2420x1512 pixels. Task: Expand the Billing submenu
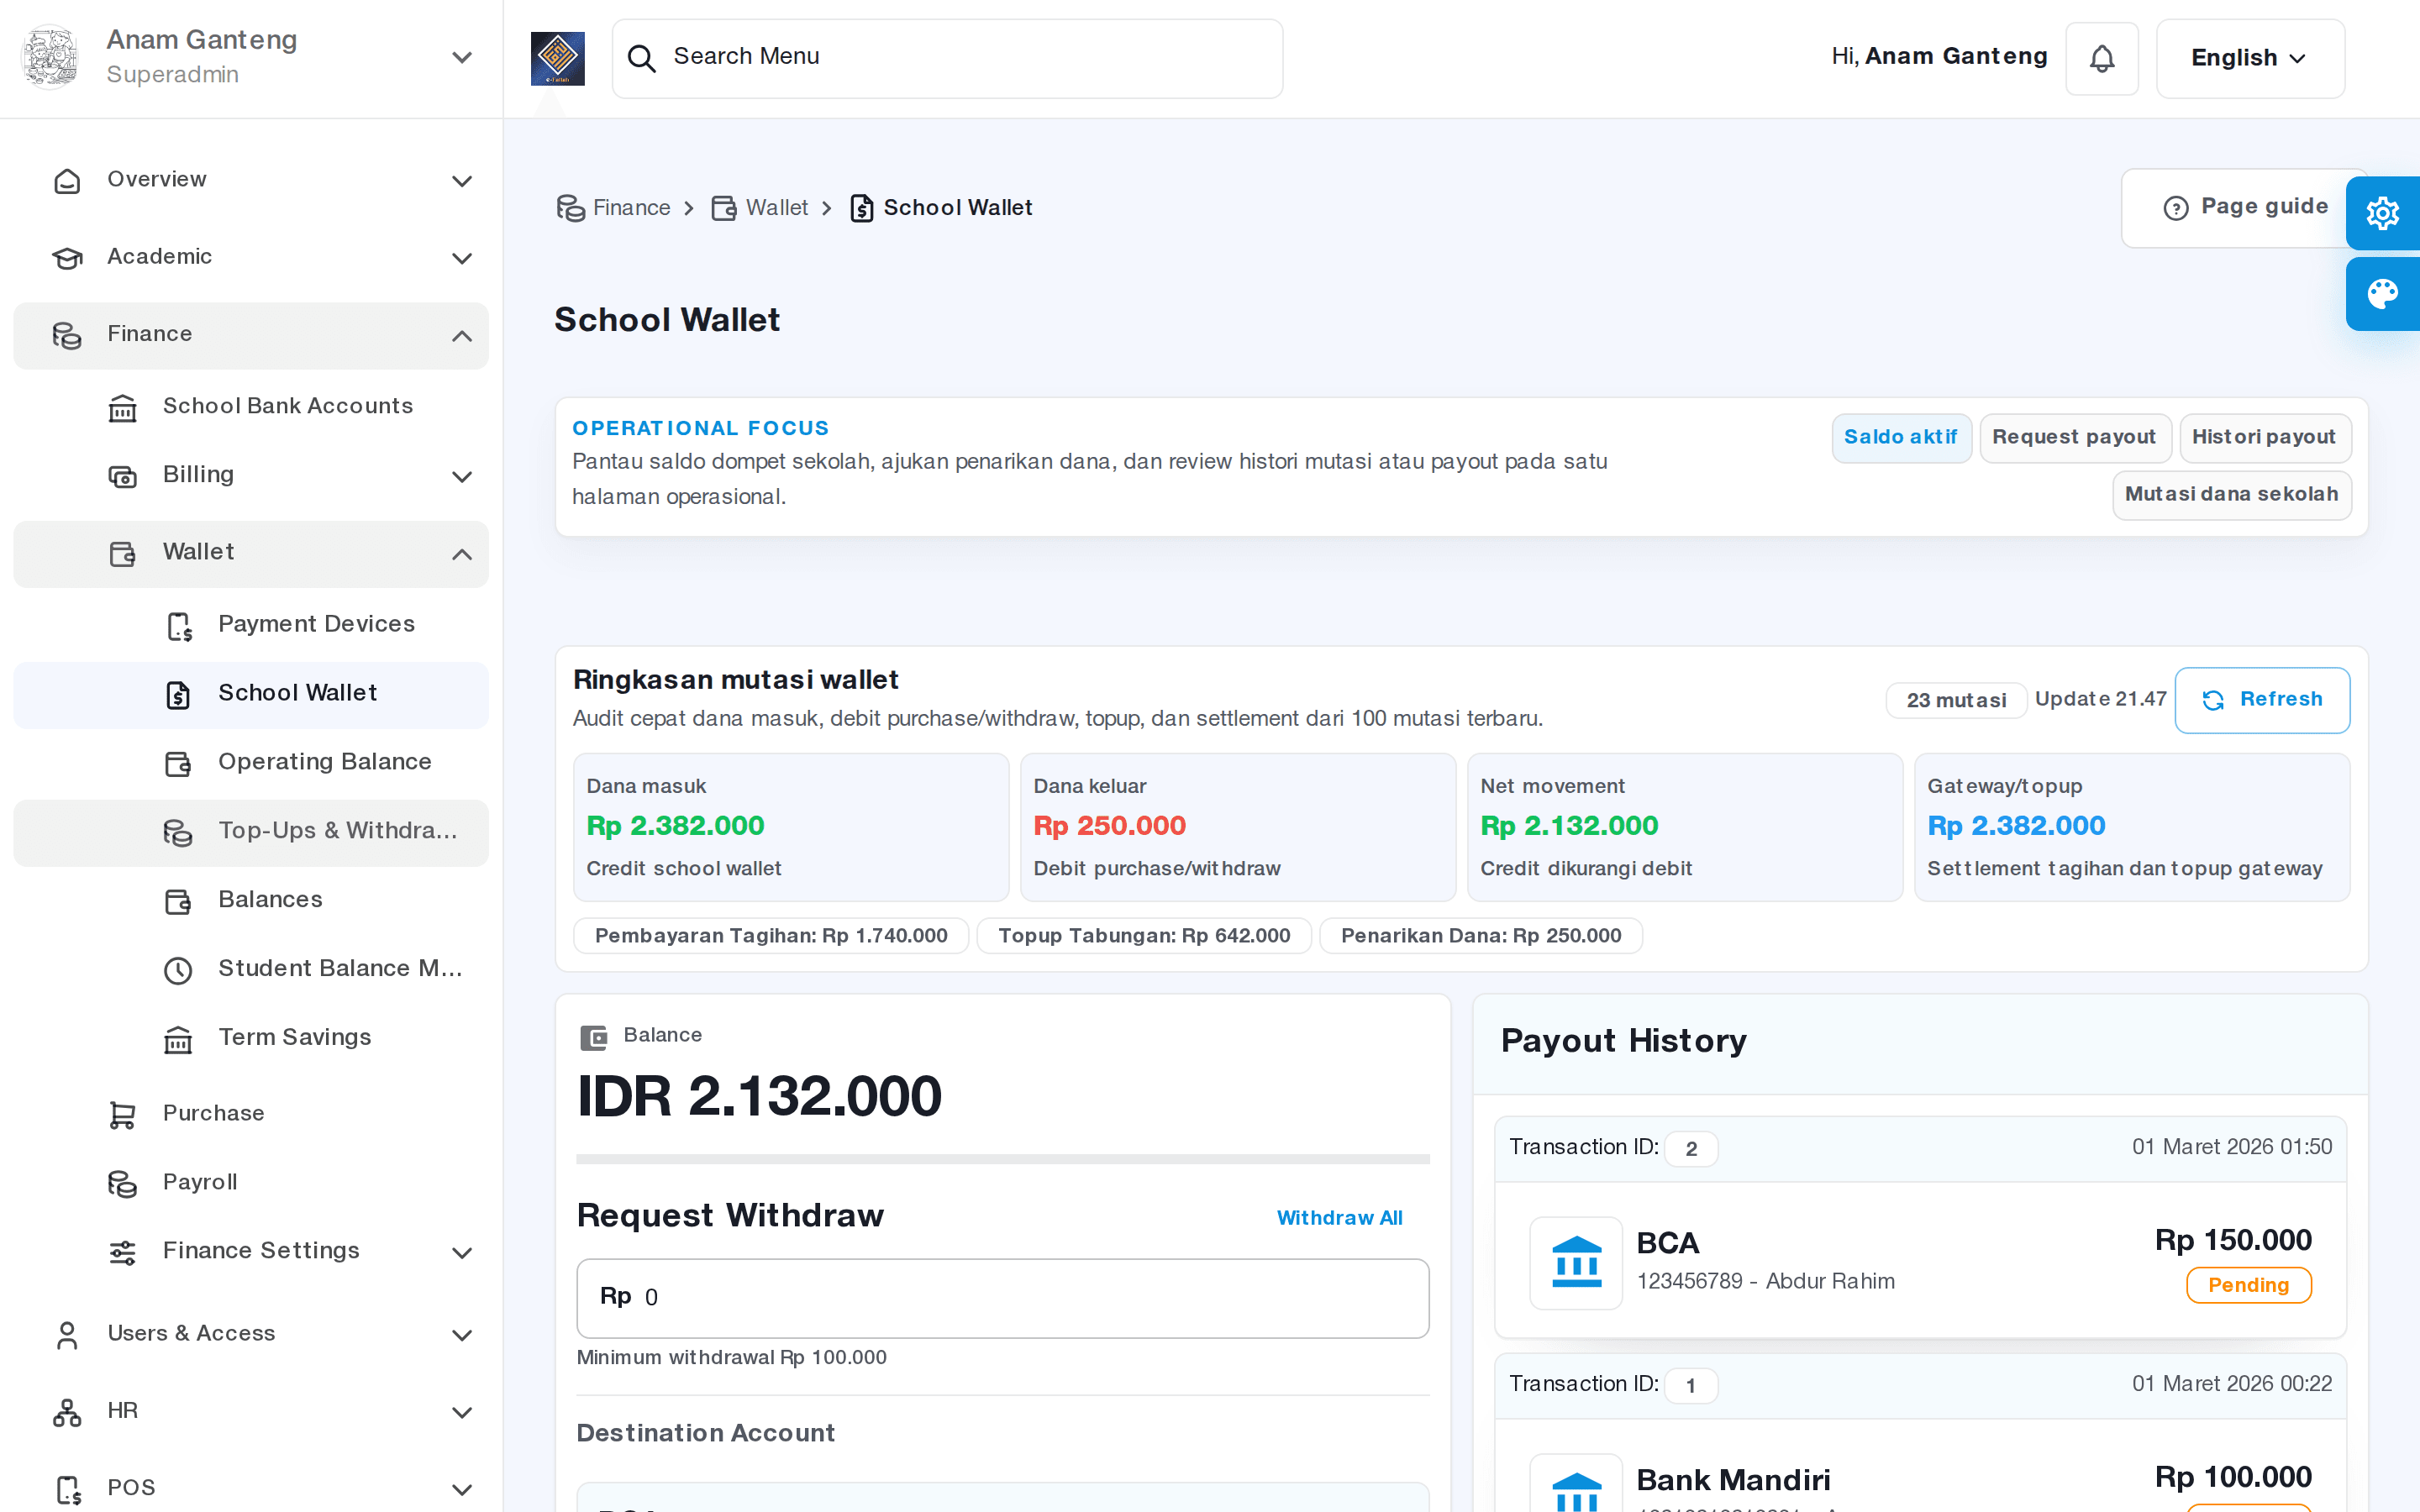pos(461,476)
